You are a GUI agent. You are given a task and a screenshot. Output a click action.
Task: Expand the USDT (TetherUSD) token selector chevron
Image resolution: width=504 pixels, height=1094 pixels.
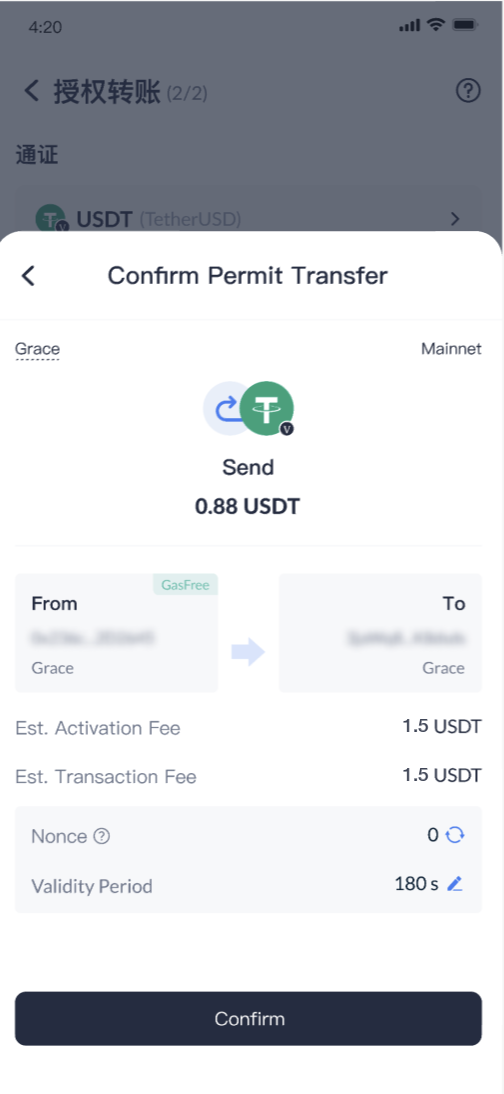click(455, 219)
